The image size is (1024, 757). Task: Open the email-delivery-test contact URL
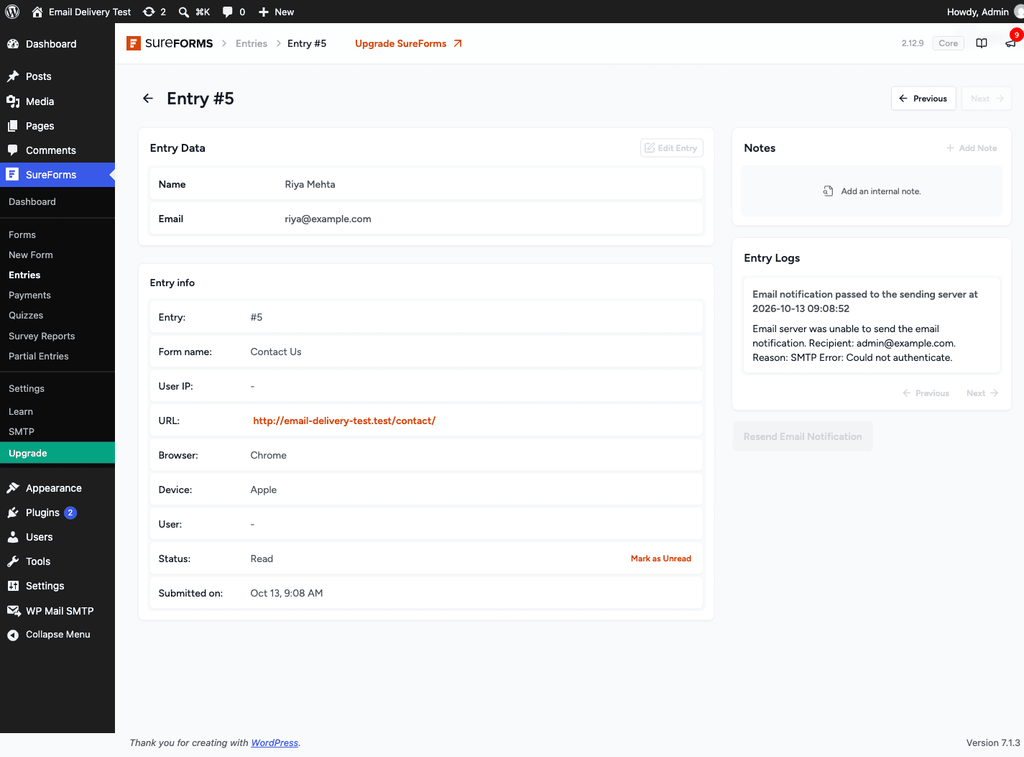point(344,421)
